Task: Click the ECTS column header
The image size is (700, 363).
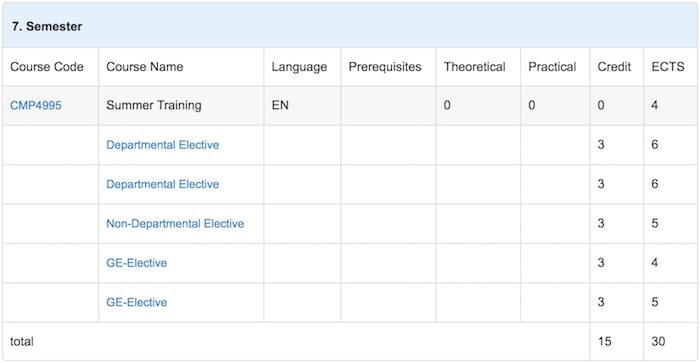Action: (668, 67)
